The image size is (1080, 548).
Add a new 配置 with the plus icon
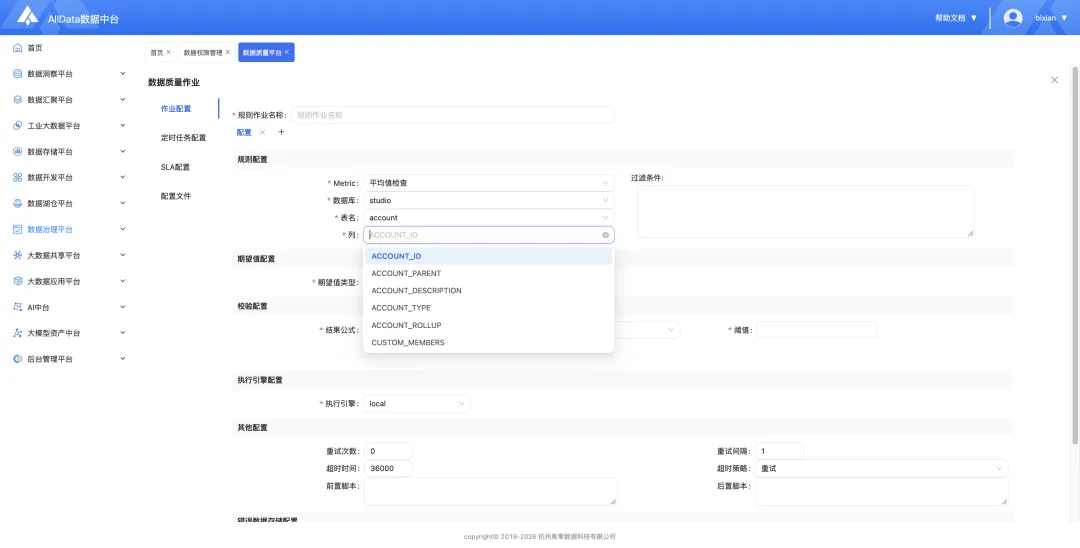tap(281, 132)
